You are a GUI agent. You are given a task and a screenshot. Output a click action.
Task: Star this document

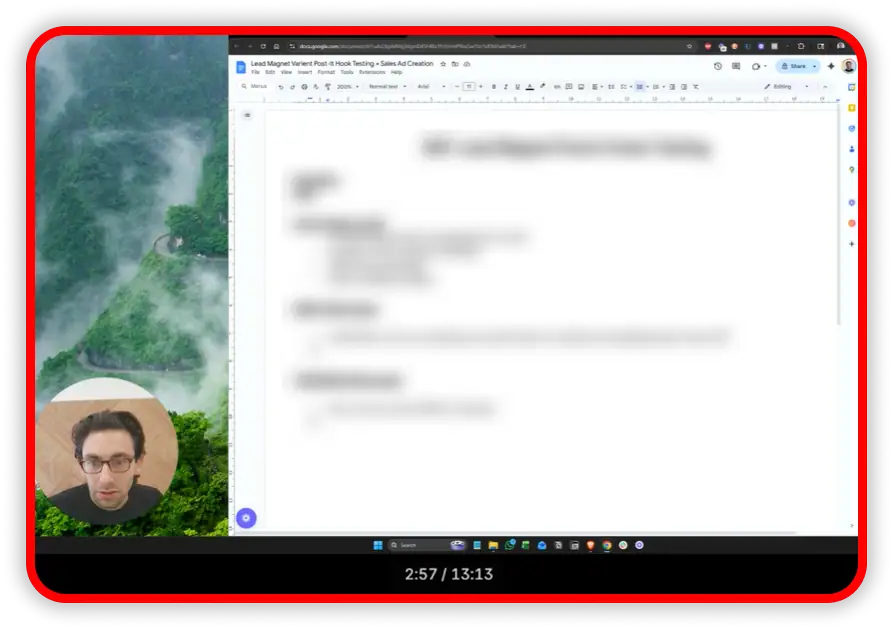[443, 63]
